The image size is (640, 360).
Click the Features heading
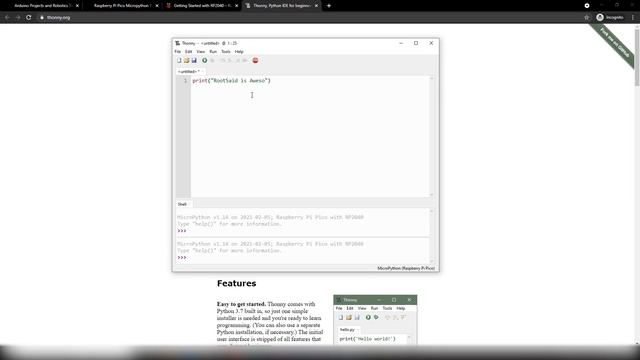pyautogui.click(x=237, y=283)
